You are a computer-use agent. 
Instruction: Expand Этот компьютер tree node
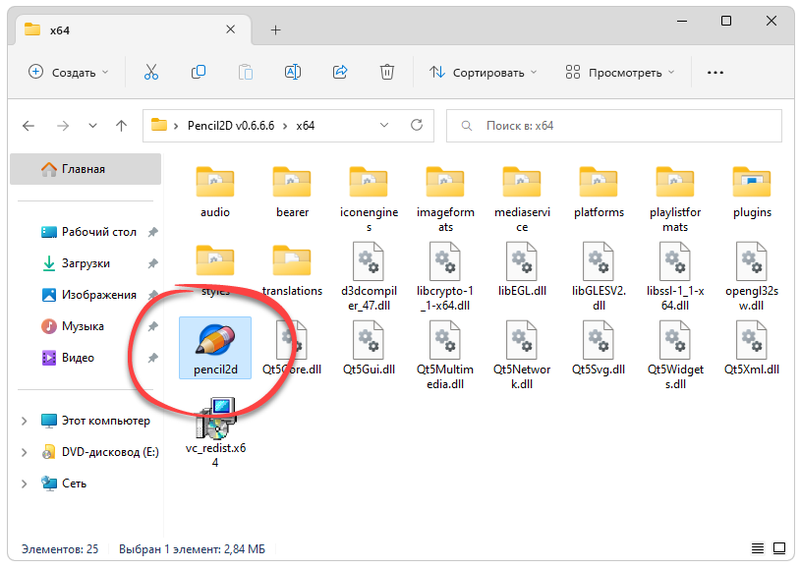(24, 421)
